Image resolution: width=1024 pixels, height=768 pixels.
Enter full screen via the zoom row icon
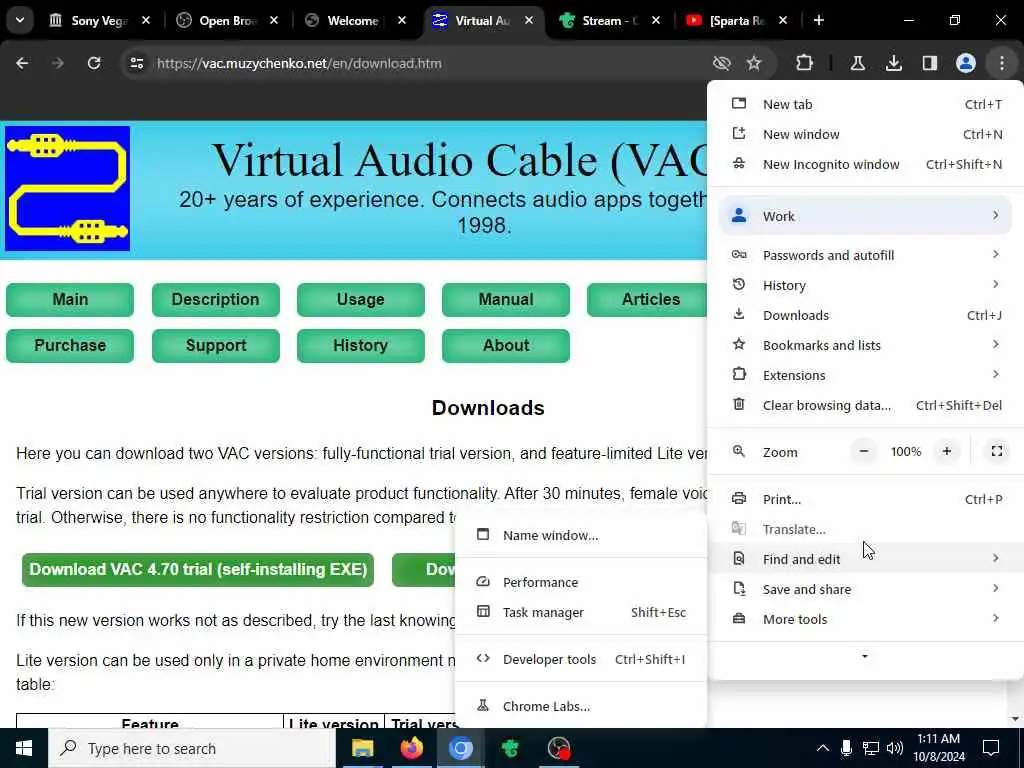pos(997,451)
